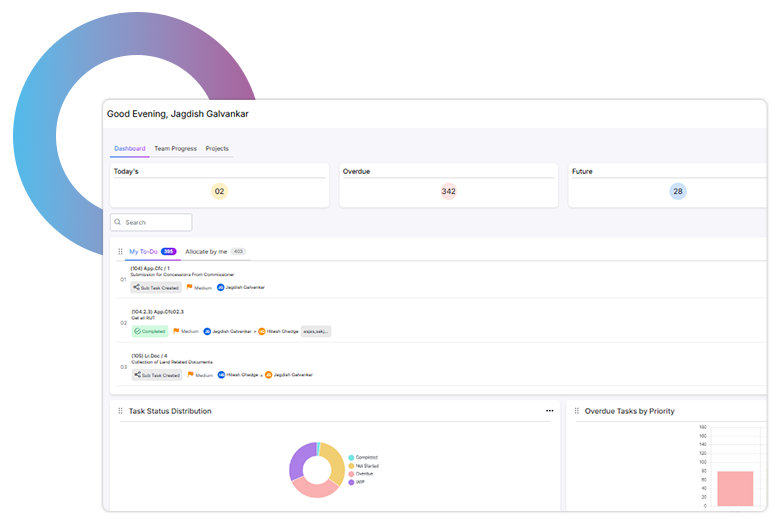The width and height of the screenshot is (778, 526).
Task: Click the orange Hitesh Ghadge avatar on task 02
Action: tap(262, 331)
